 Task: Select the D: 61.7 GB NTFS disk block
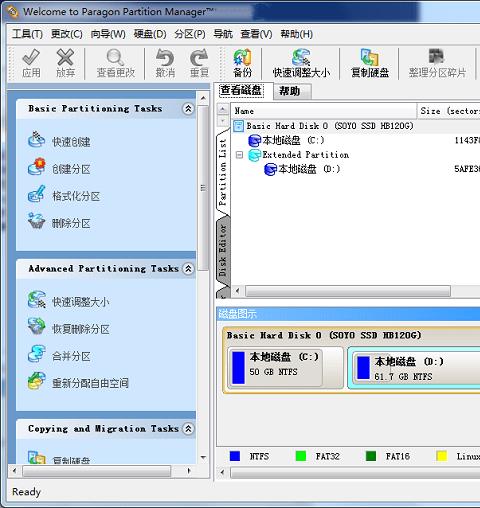coord(415,368)
